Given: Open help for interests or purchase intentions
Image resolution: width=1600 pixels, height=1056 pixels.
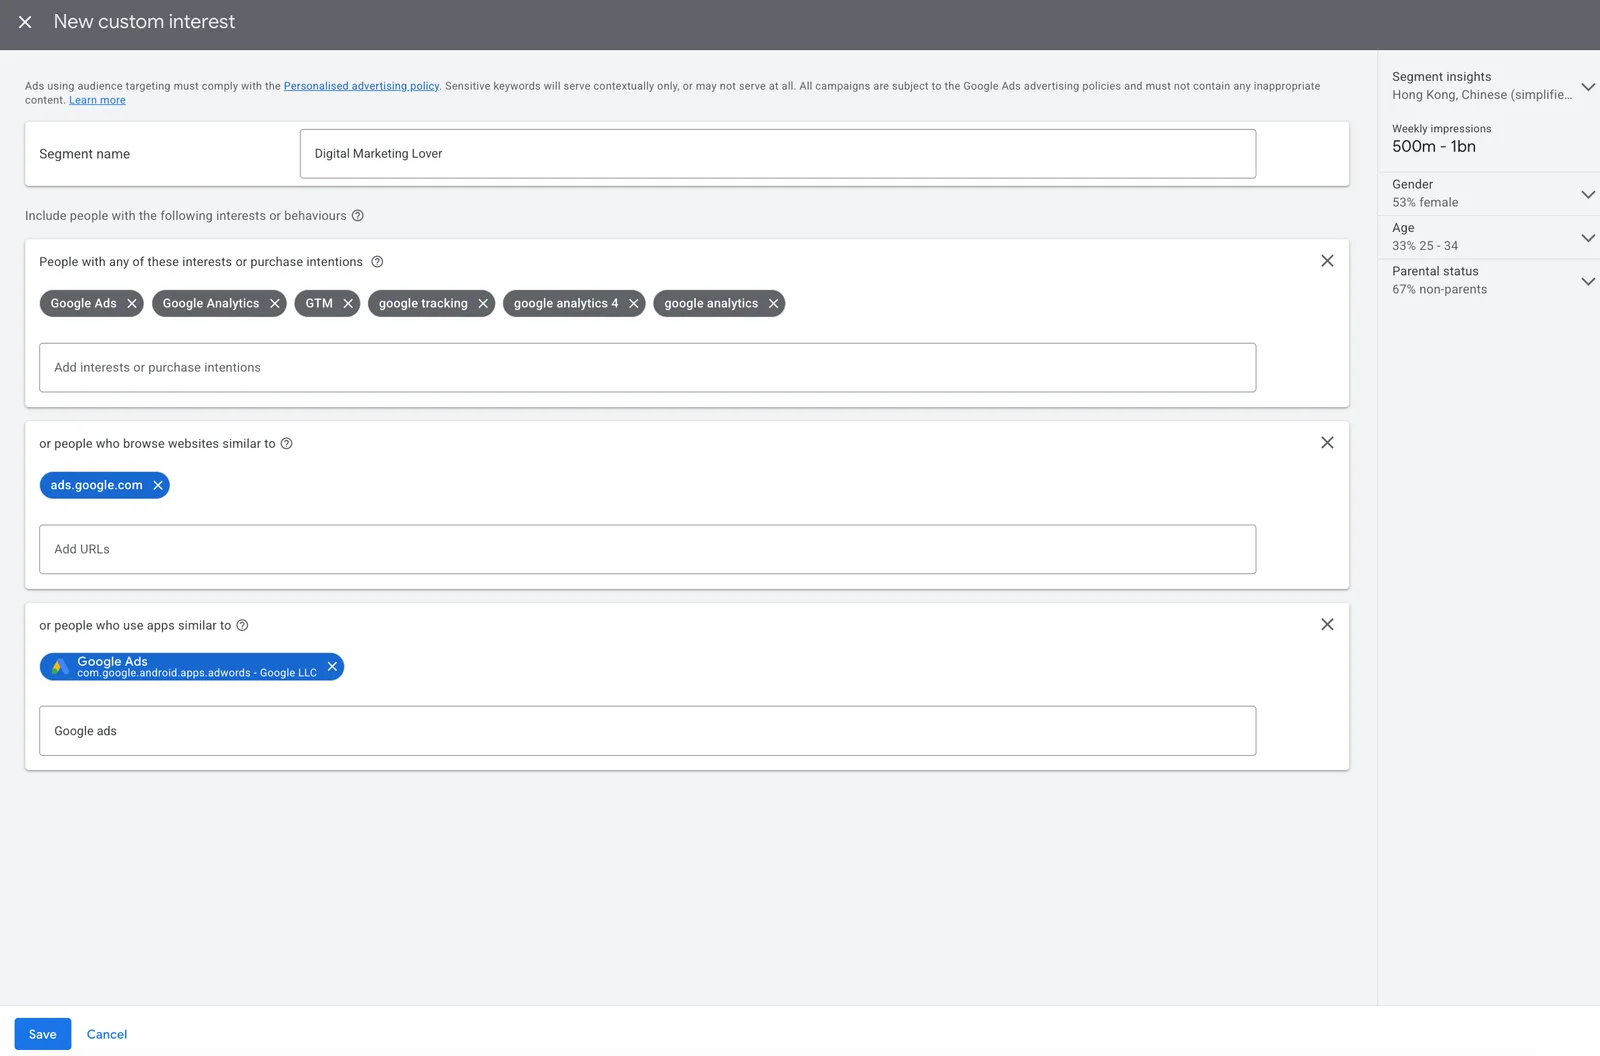Looking at the screenshot, I should [377, 262].
